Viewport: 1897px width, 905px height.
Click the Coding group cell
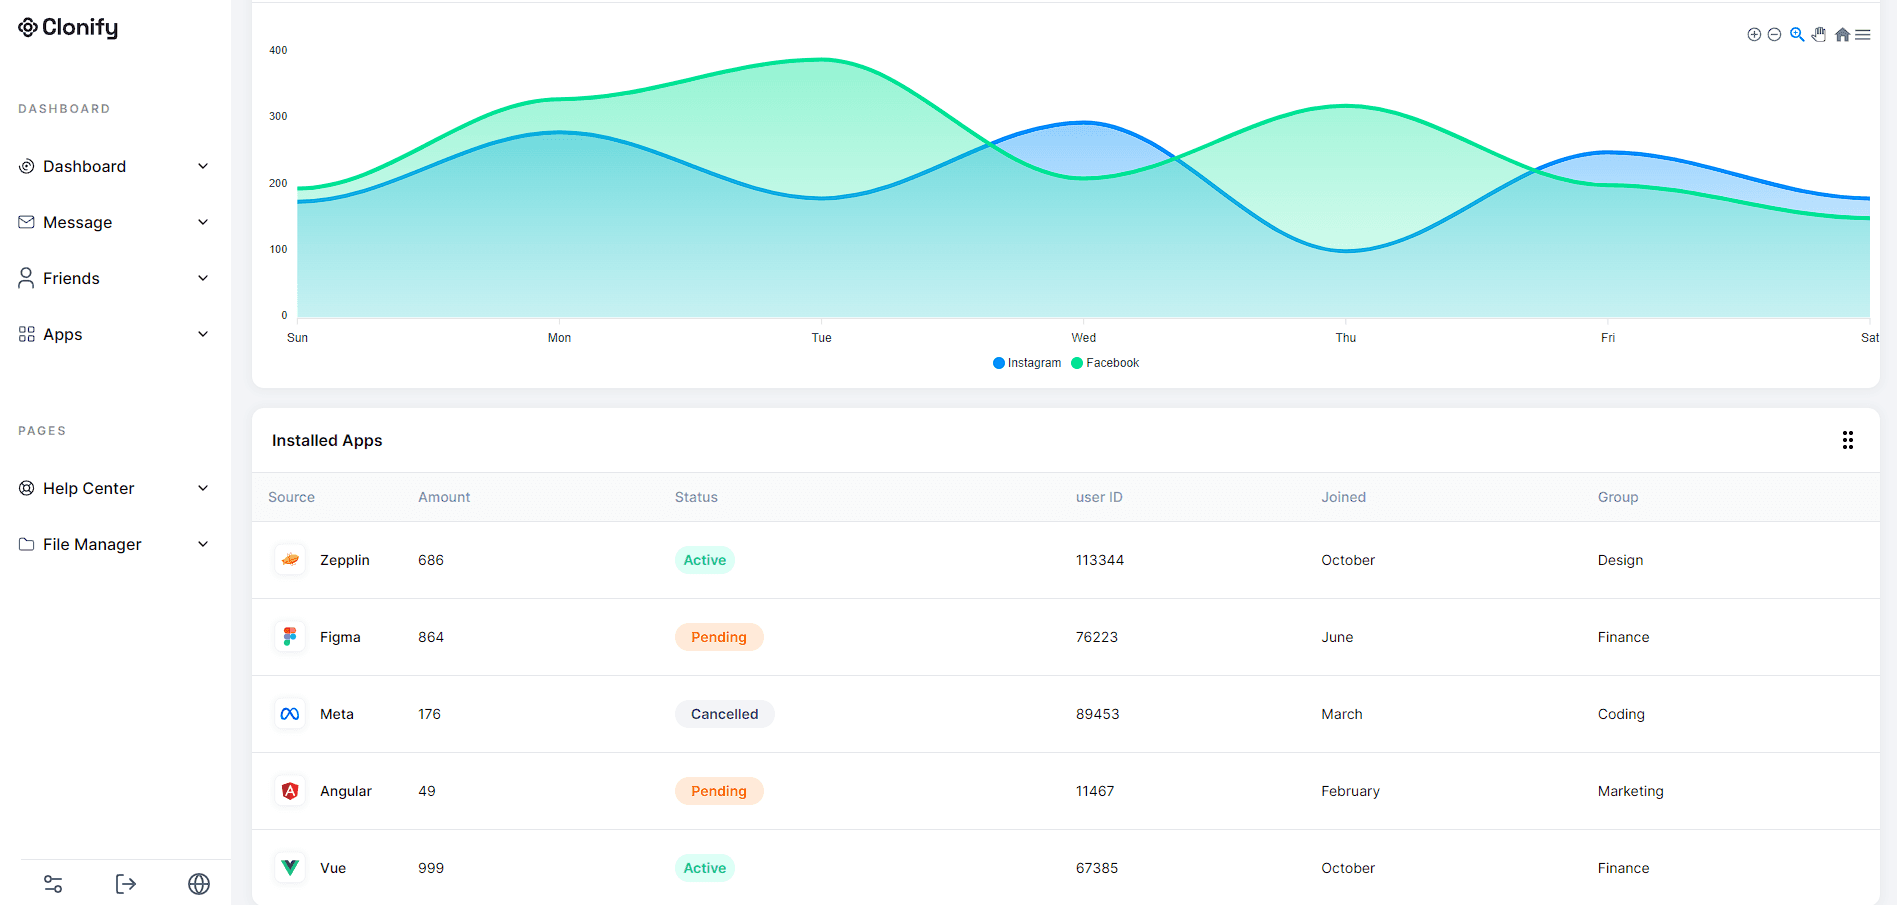click(1621, 714)
